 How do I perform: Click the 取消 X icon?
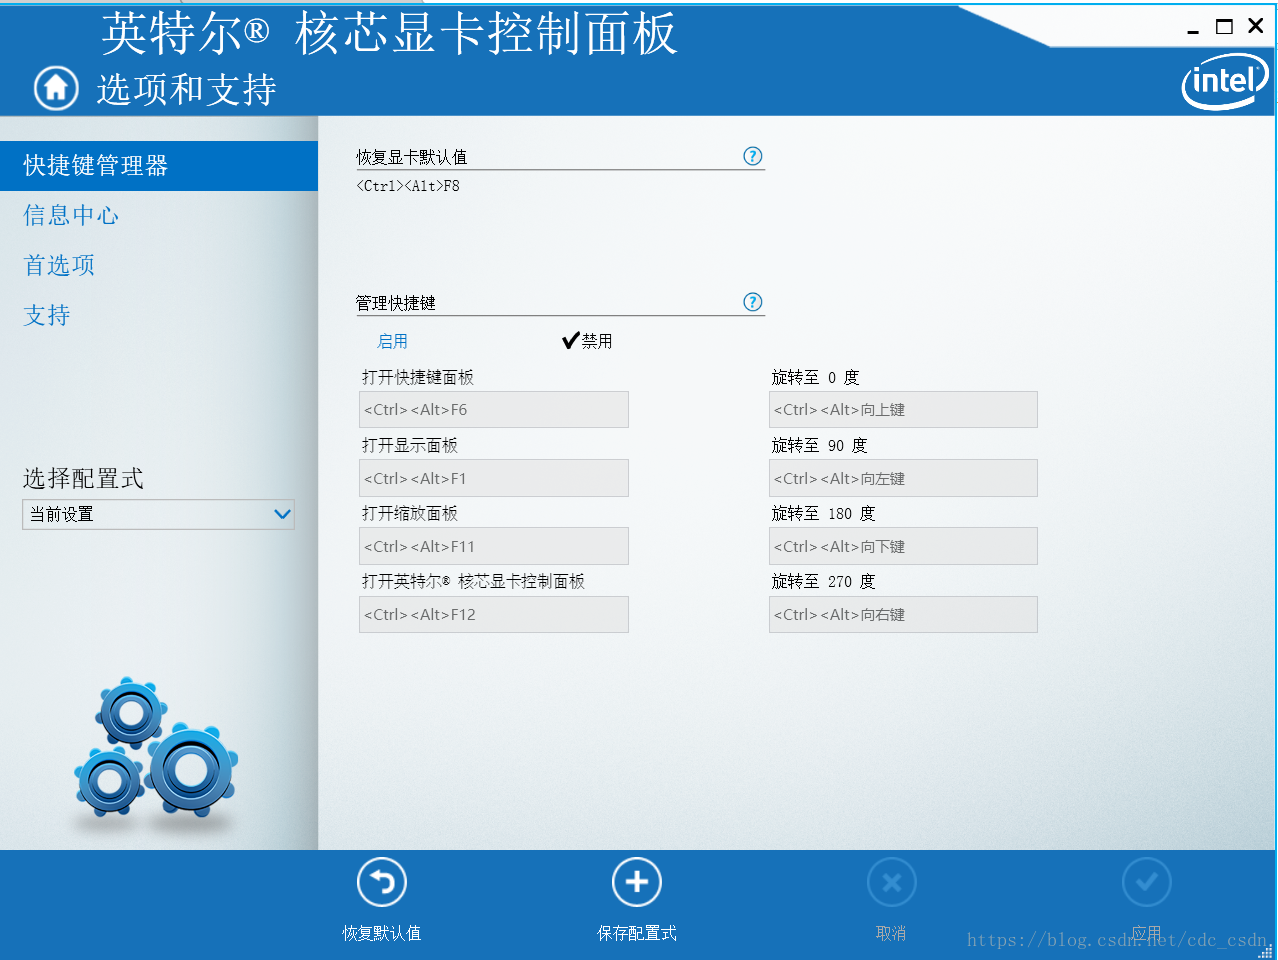(x=891, y=882)
